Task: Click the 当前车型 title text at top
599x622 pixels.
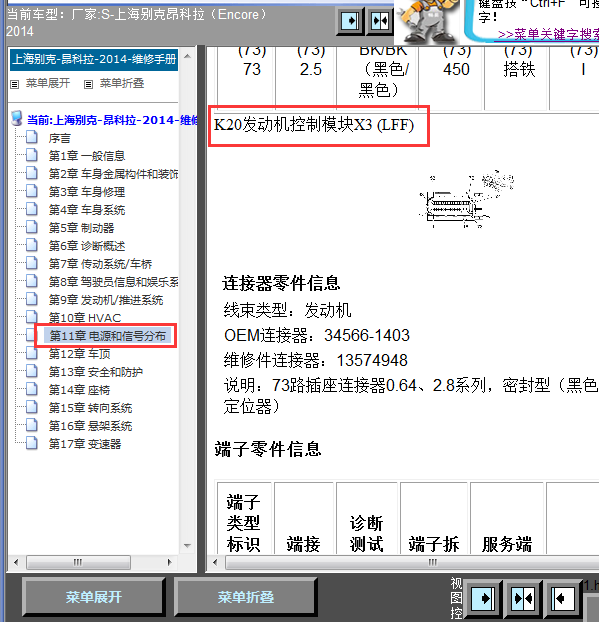Action: tap(137, 23)
